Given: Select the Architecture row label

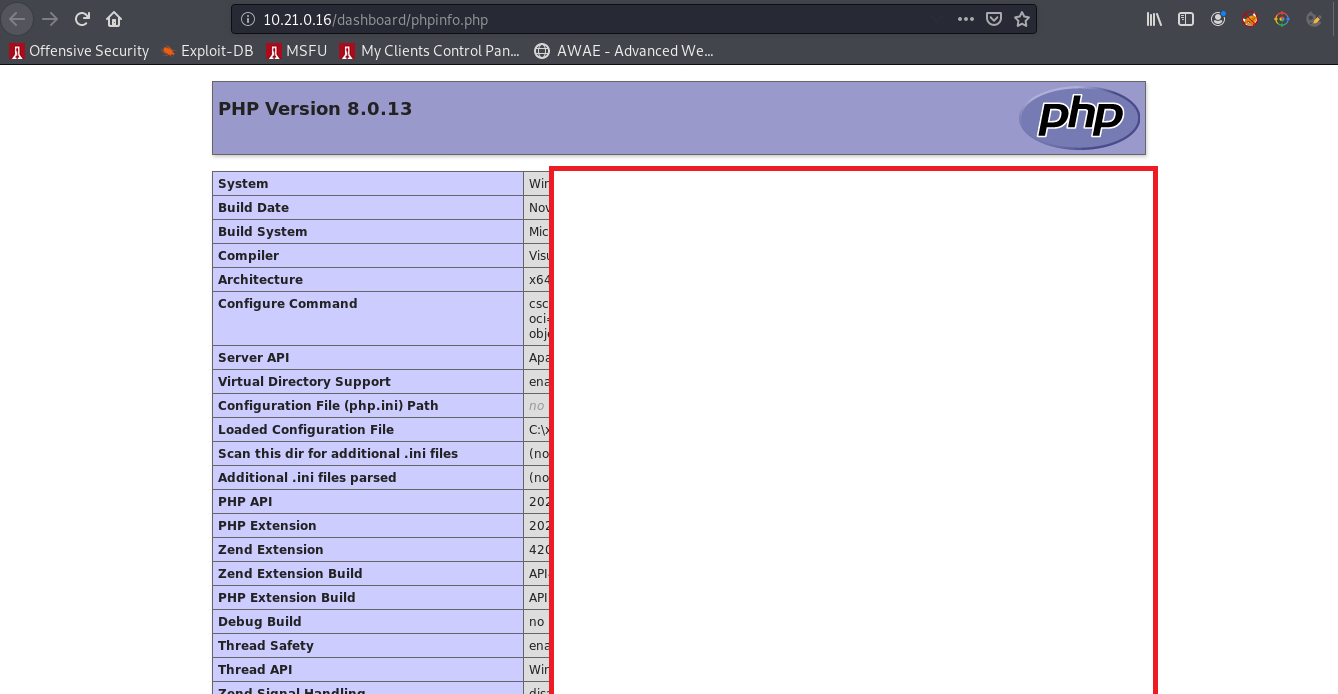Looking at the screenshot, I should tap(260, 280).
